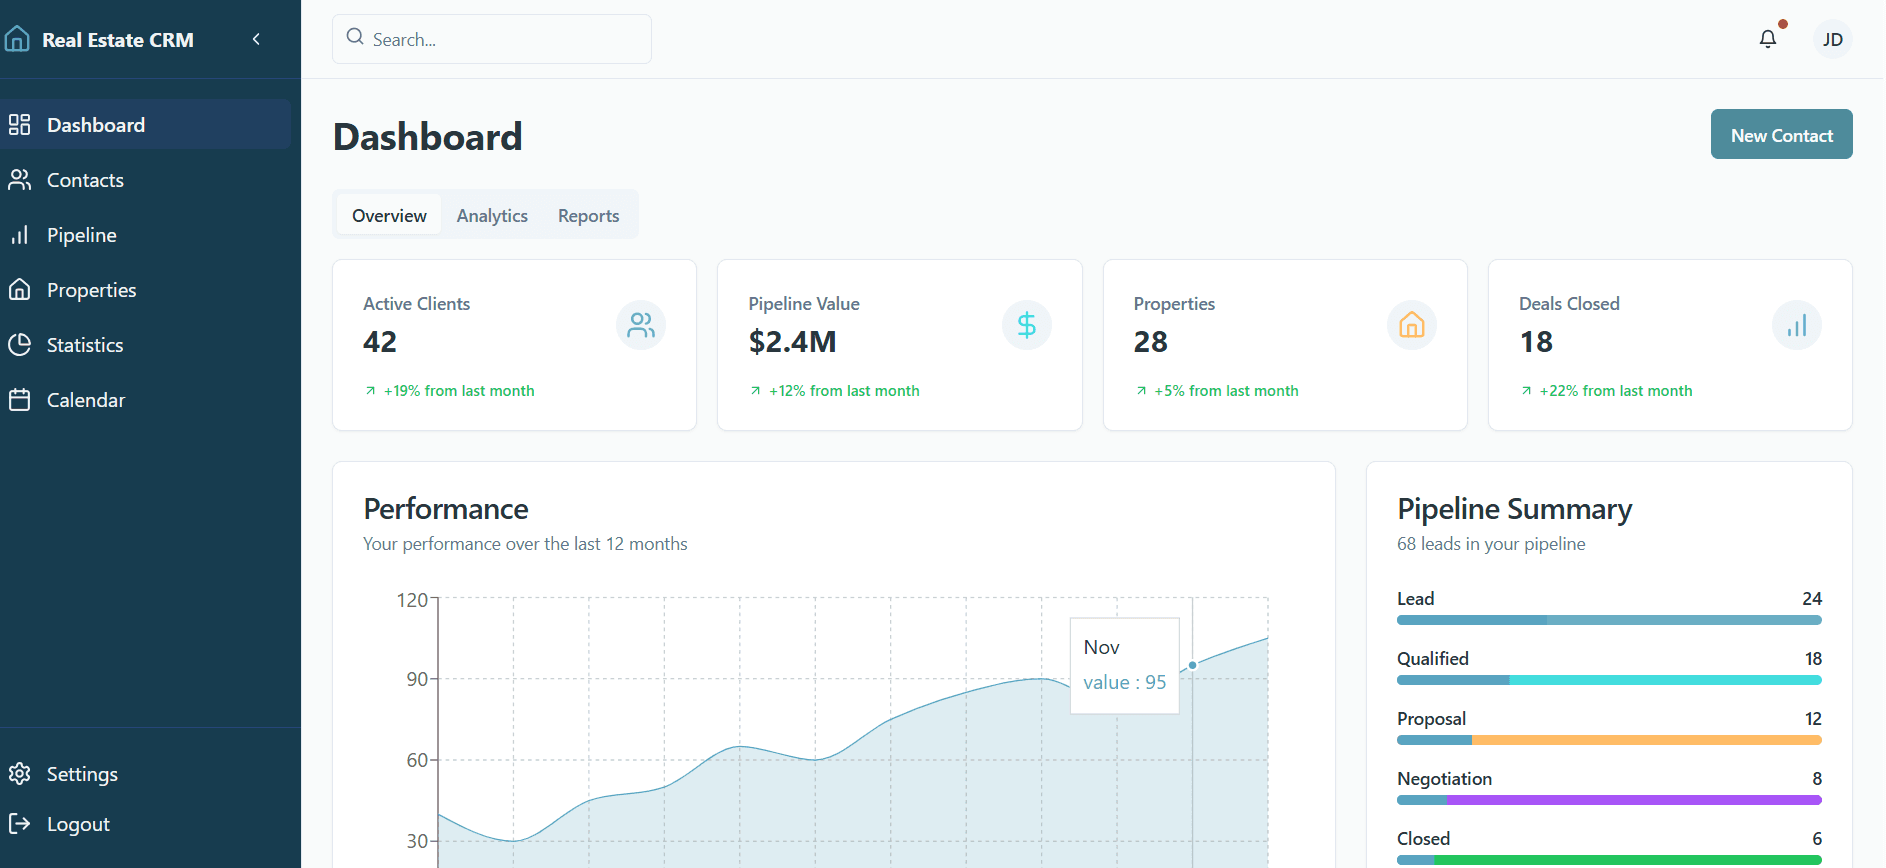Screen dimensions: 1886x868
Task: Click the Settings gear icon
Action: 19,774
